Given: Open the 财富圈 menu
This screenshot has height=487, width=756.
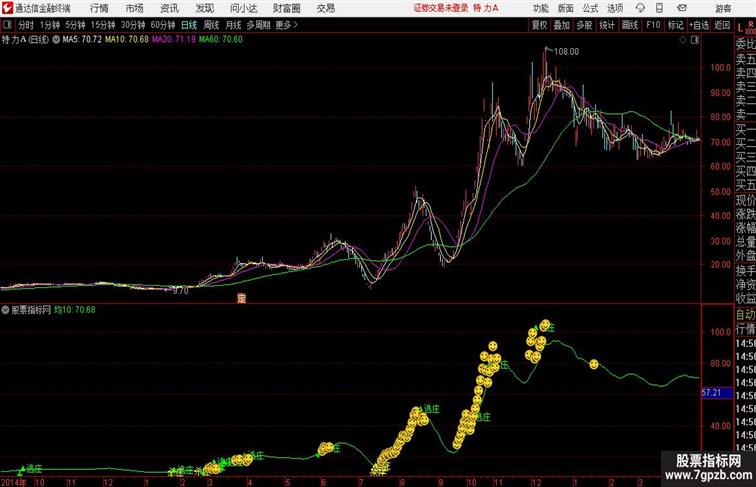Looking at the screenshot, I should pos(286,8).
